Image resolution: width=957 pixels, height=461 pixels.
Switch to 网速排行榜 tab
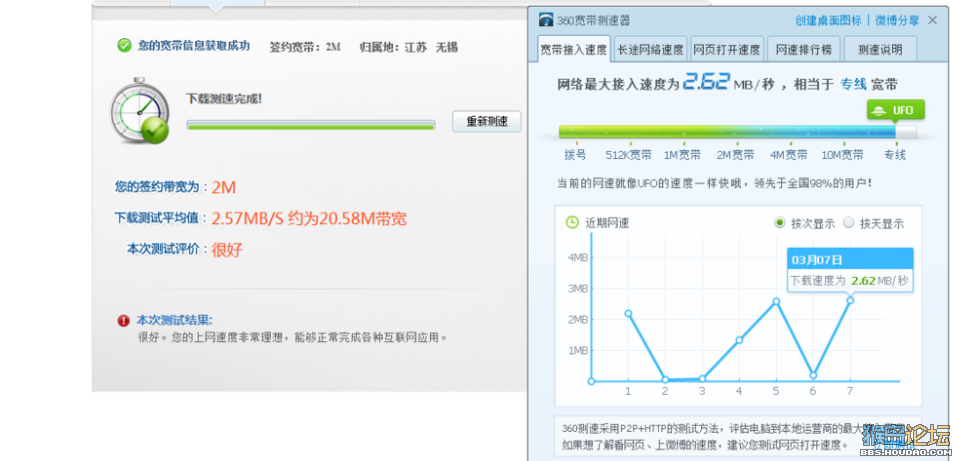click(804, 49)
